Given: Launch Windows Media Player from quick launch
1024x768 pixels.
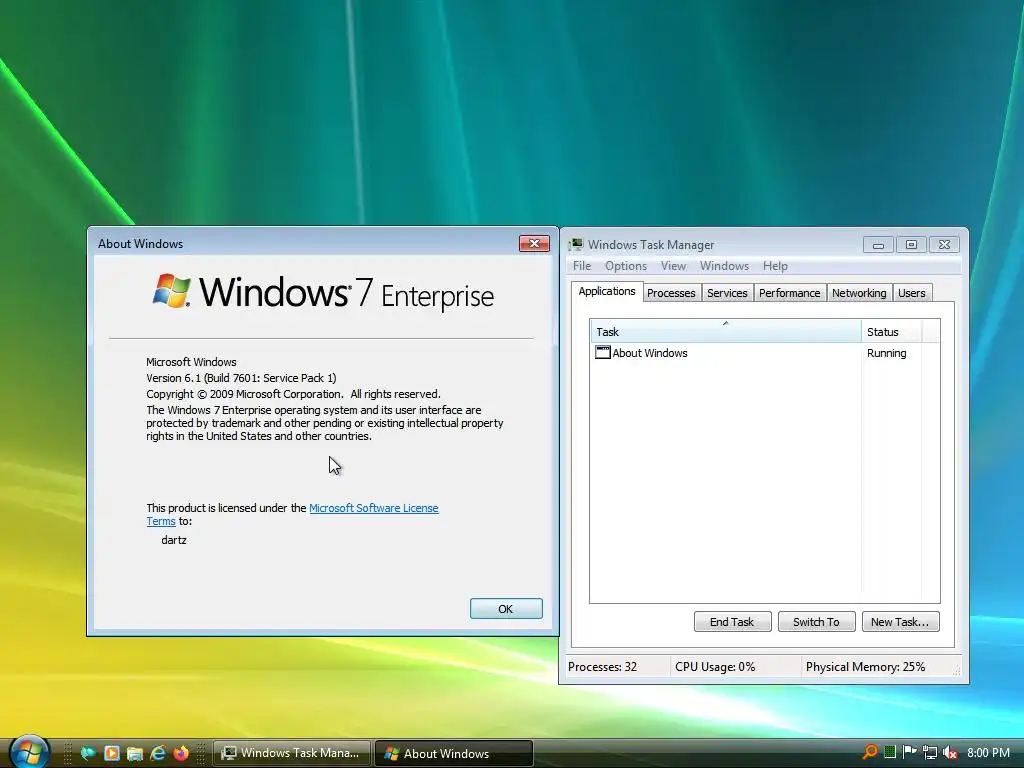Looking at the screenshot, I should [112, 753].
